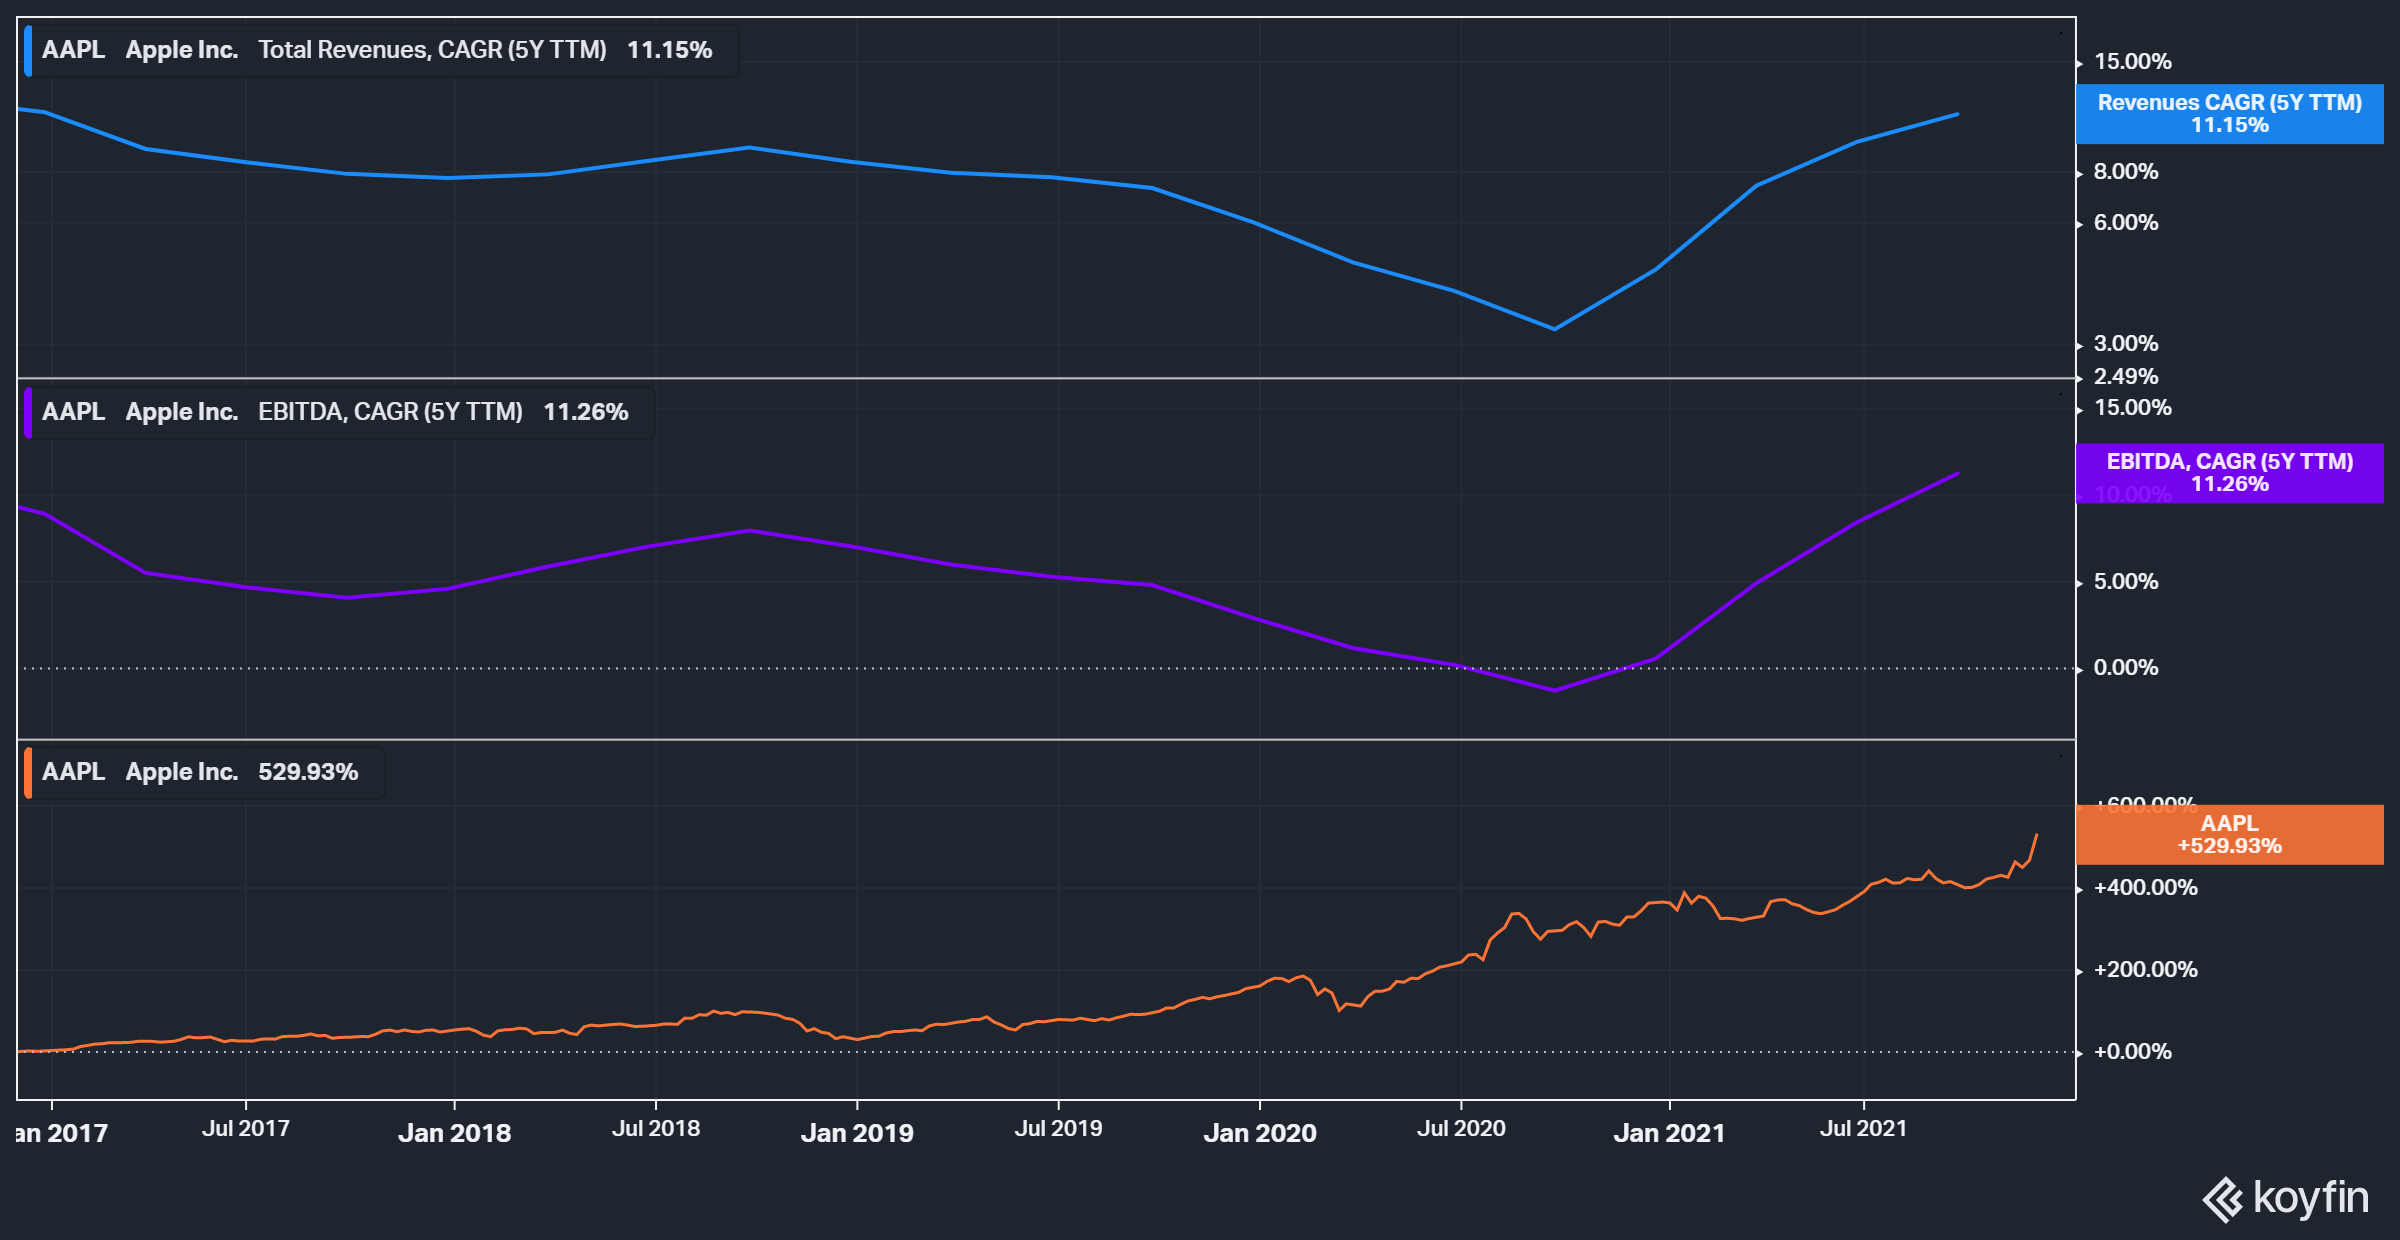Click the orange AAPL +529.93% price tag
Image resolution: width=2400 pixels, height=1240 pixels.
tap(2229, 834)
